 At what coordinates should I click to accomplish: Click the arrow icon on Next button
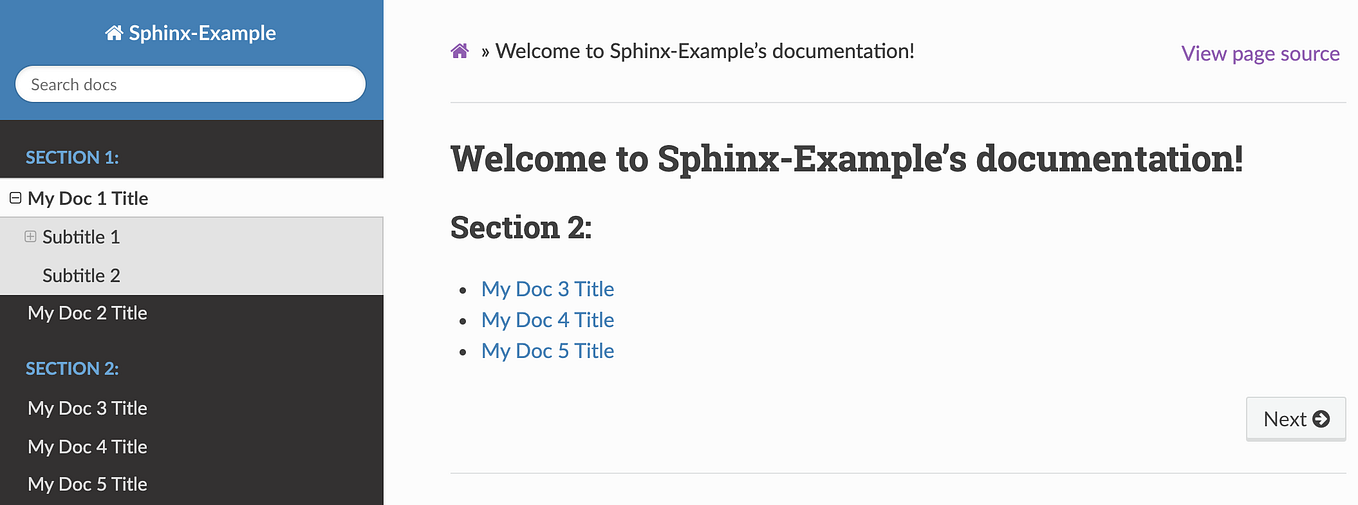pyautogui.click(x=1321, y=419)
